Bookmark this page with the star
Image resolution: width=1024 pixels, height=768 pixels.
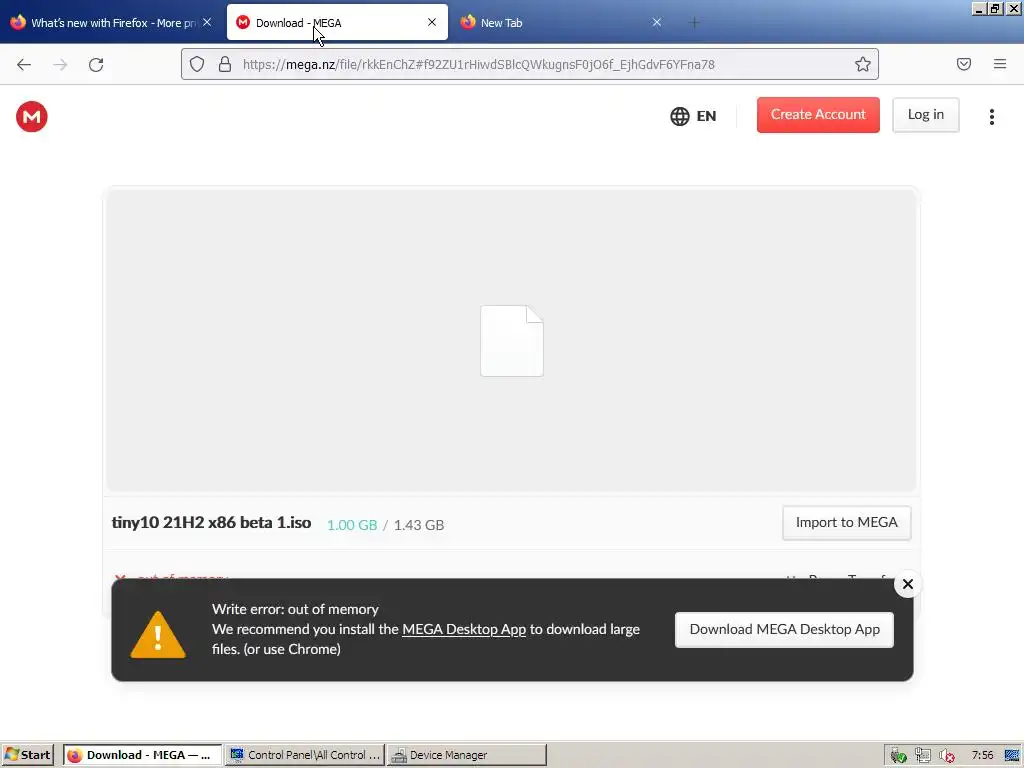[863, 64]
